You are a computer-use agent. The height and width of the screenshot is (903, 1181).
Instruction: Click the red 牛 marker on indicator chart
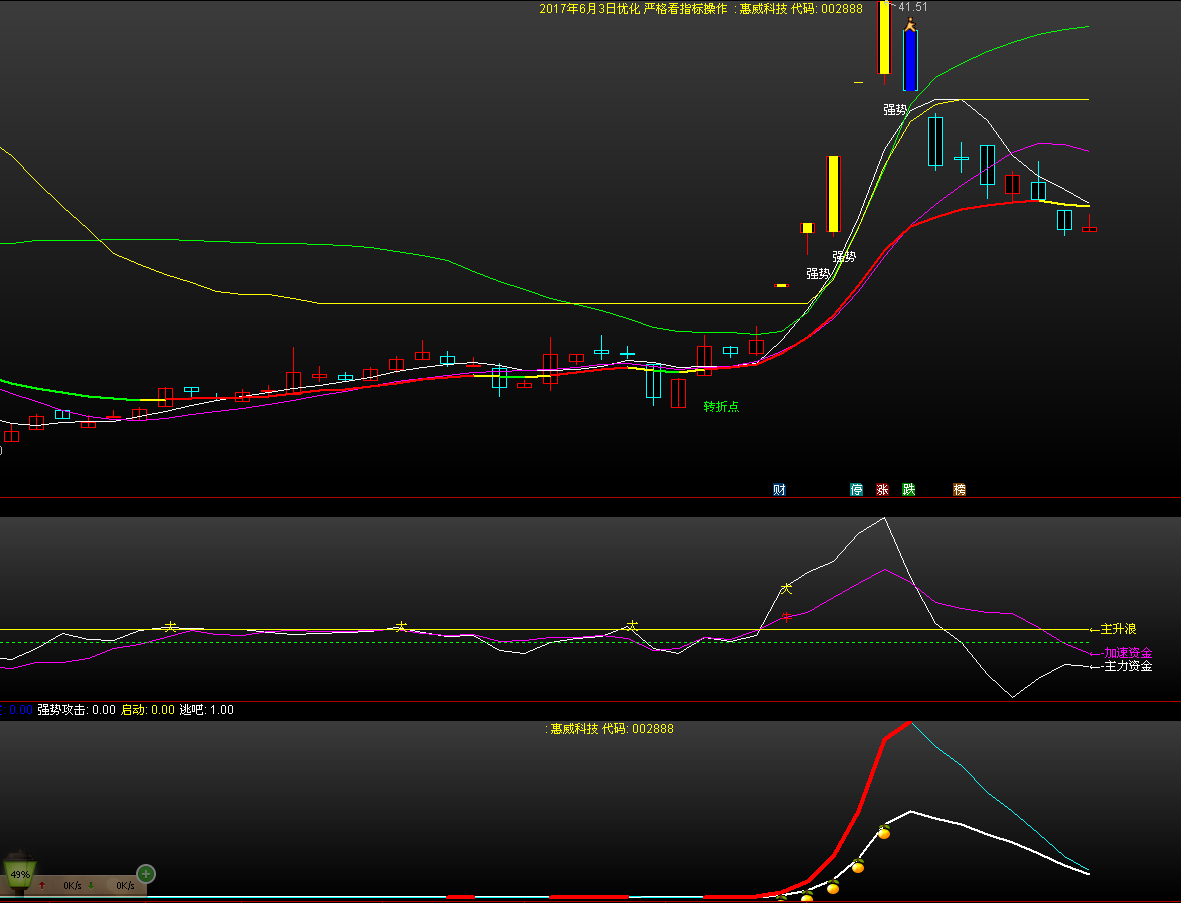tap(786, 618)
